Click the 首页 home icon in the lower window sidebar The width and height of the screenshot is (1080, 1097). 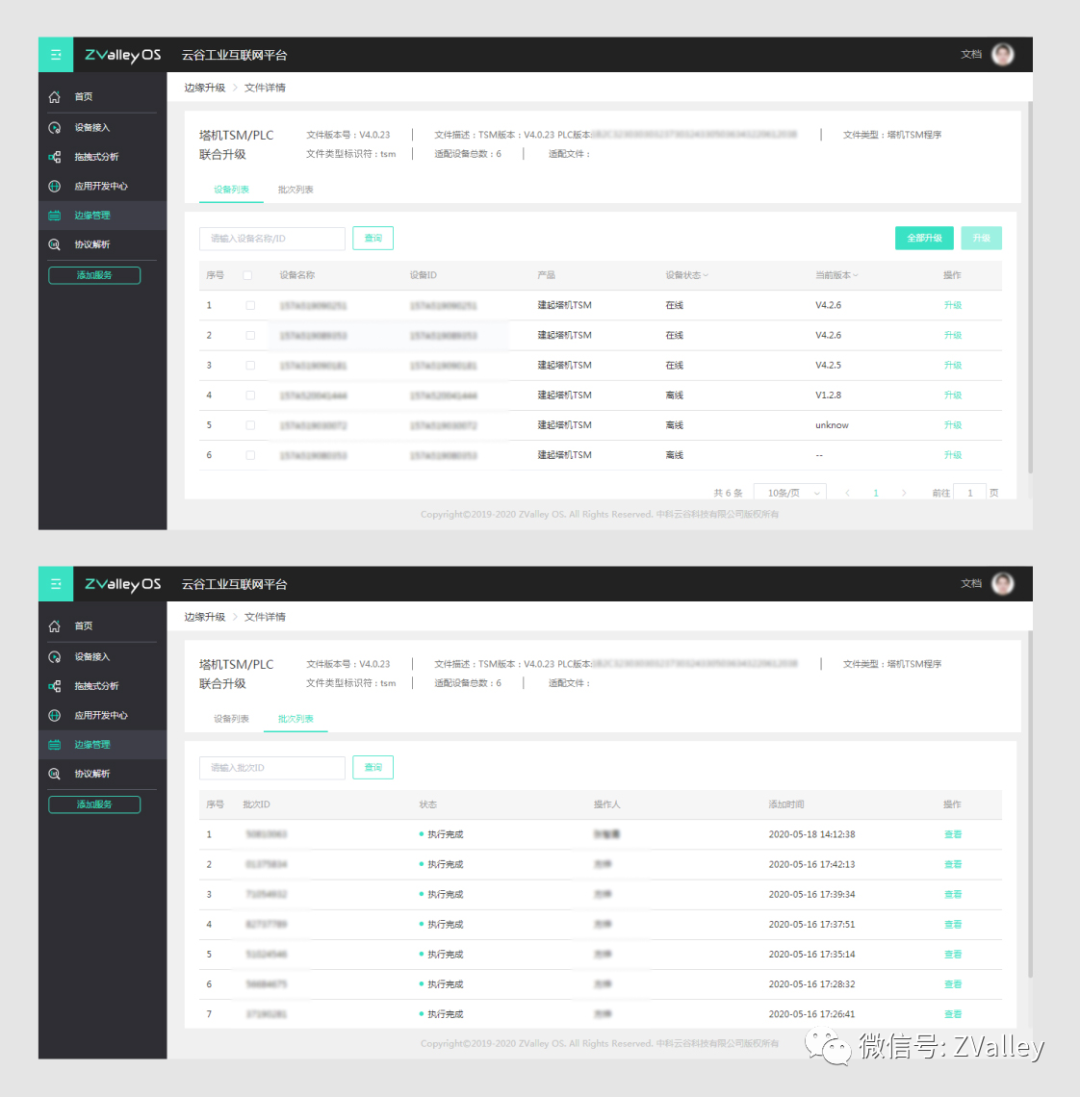tap(55, 626)
